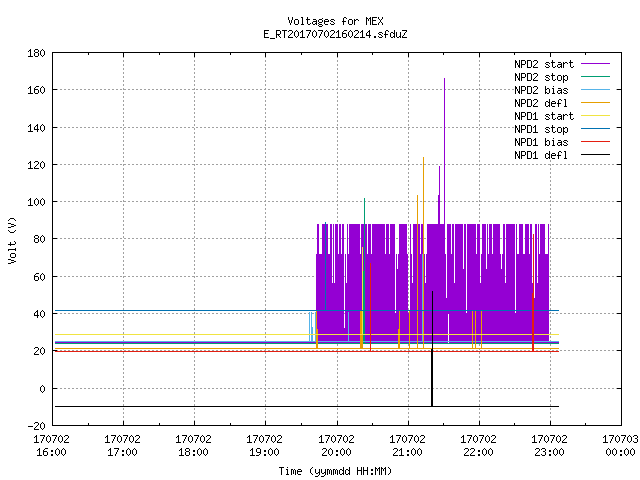Click the 120 y-axis tick label
Image resolution: width=640 pixels, height=480 pixels.
click(x=36, y=165)
